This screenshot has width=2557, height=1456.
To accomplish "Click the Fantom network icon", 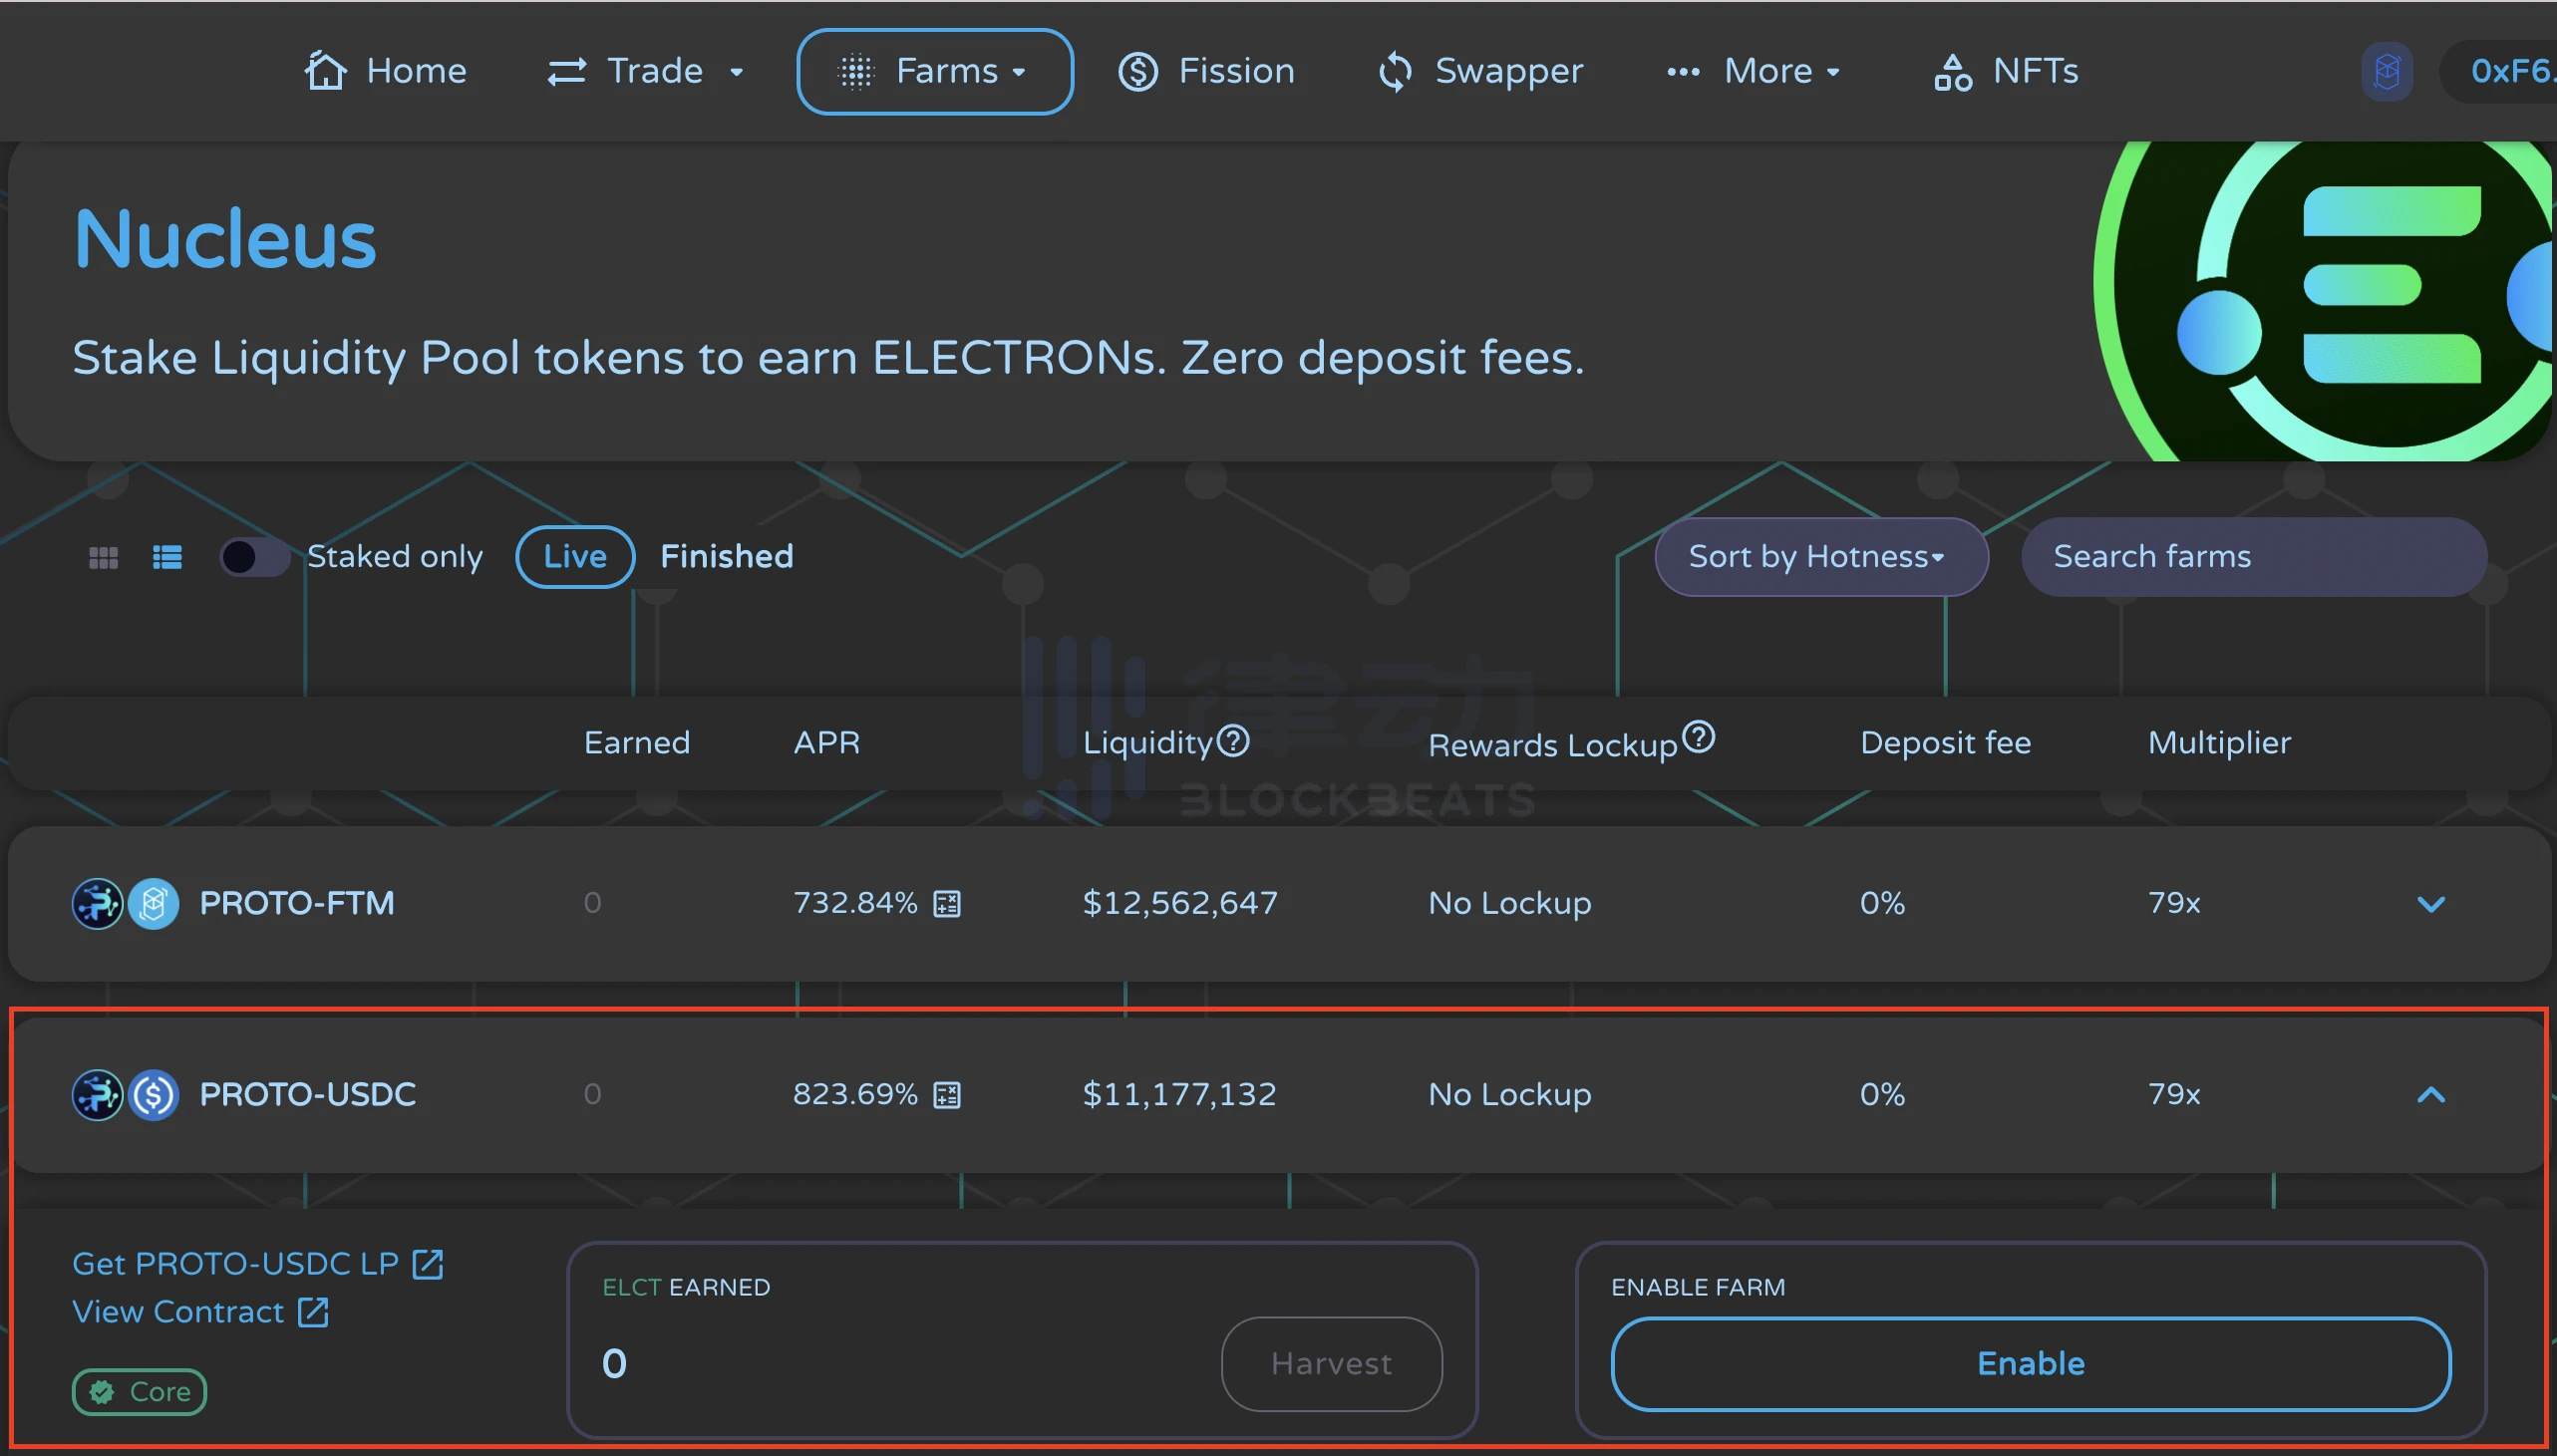I will pos(2386,71).
